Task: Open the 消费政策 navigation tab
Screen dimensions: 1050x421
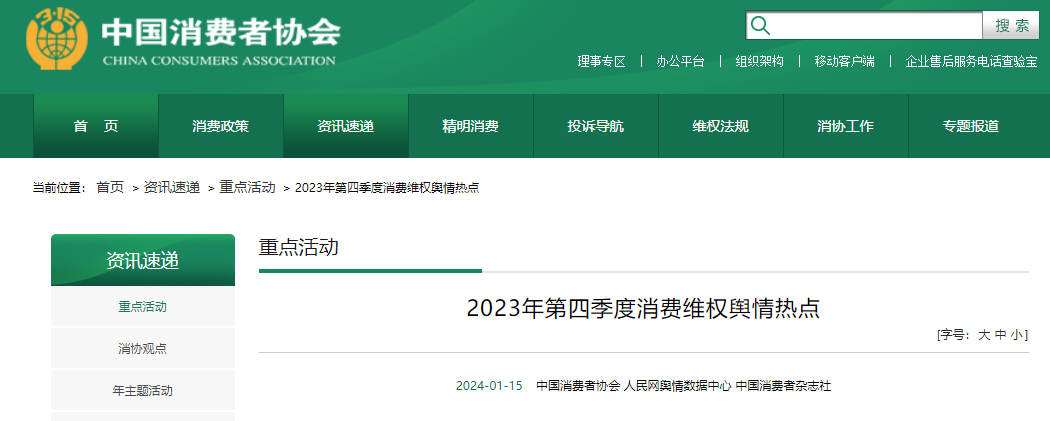Action: pos(220,126)
